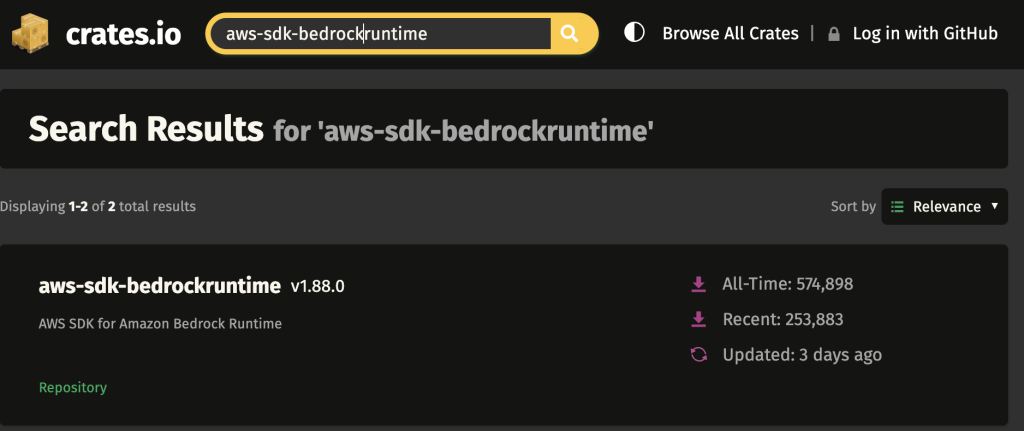The image size is (1024, 431).
Task: Click the lock icon beside Log in
Action: (834, 34)
